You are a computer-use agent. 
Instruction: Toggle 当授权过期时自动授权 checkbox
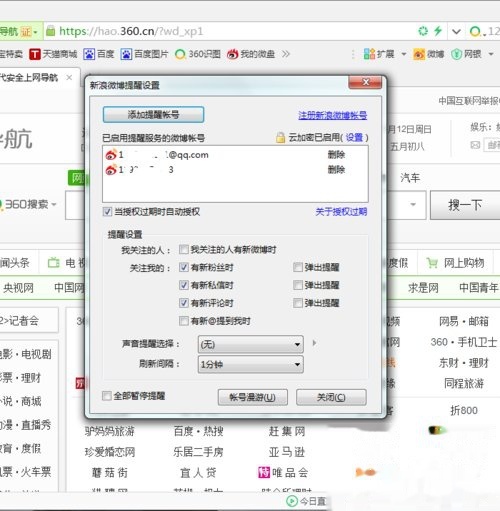[107, 212]
